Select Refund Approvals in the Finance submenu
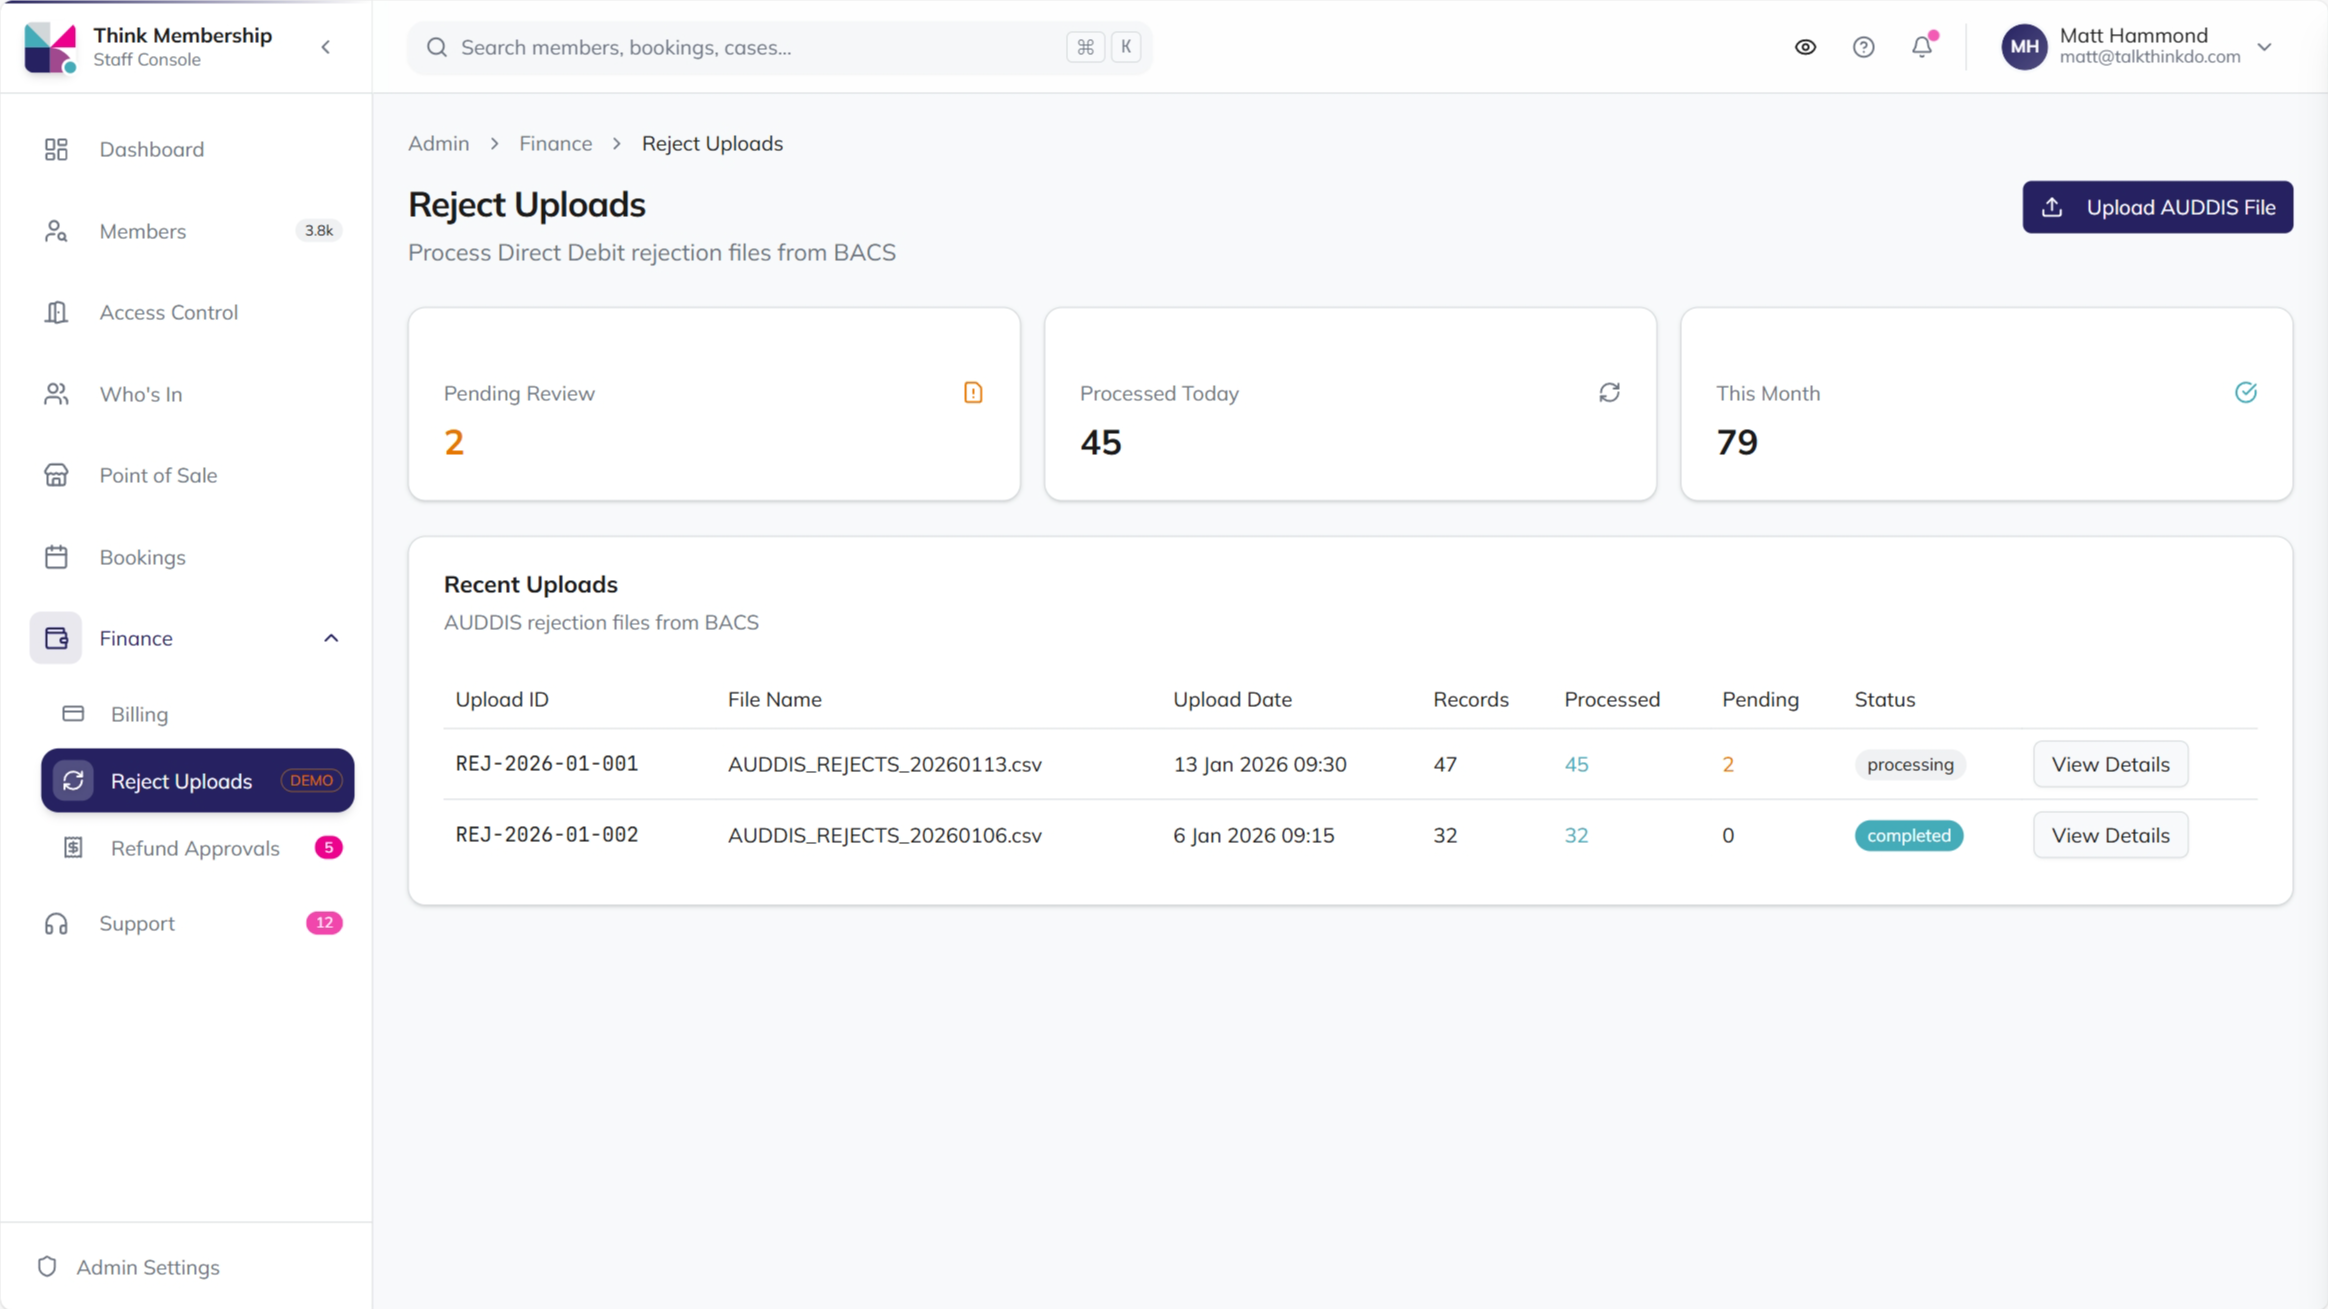The width and height of the screenshot is (2328, 1309). [x=197, y=848]
